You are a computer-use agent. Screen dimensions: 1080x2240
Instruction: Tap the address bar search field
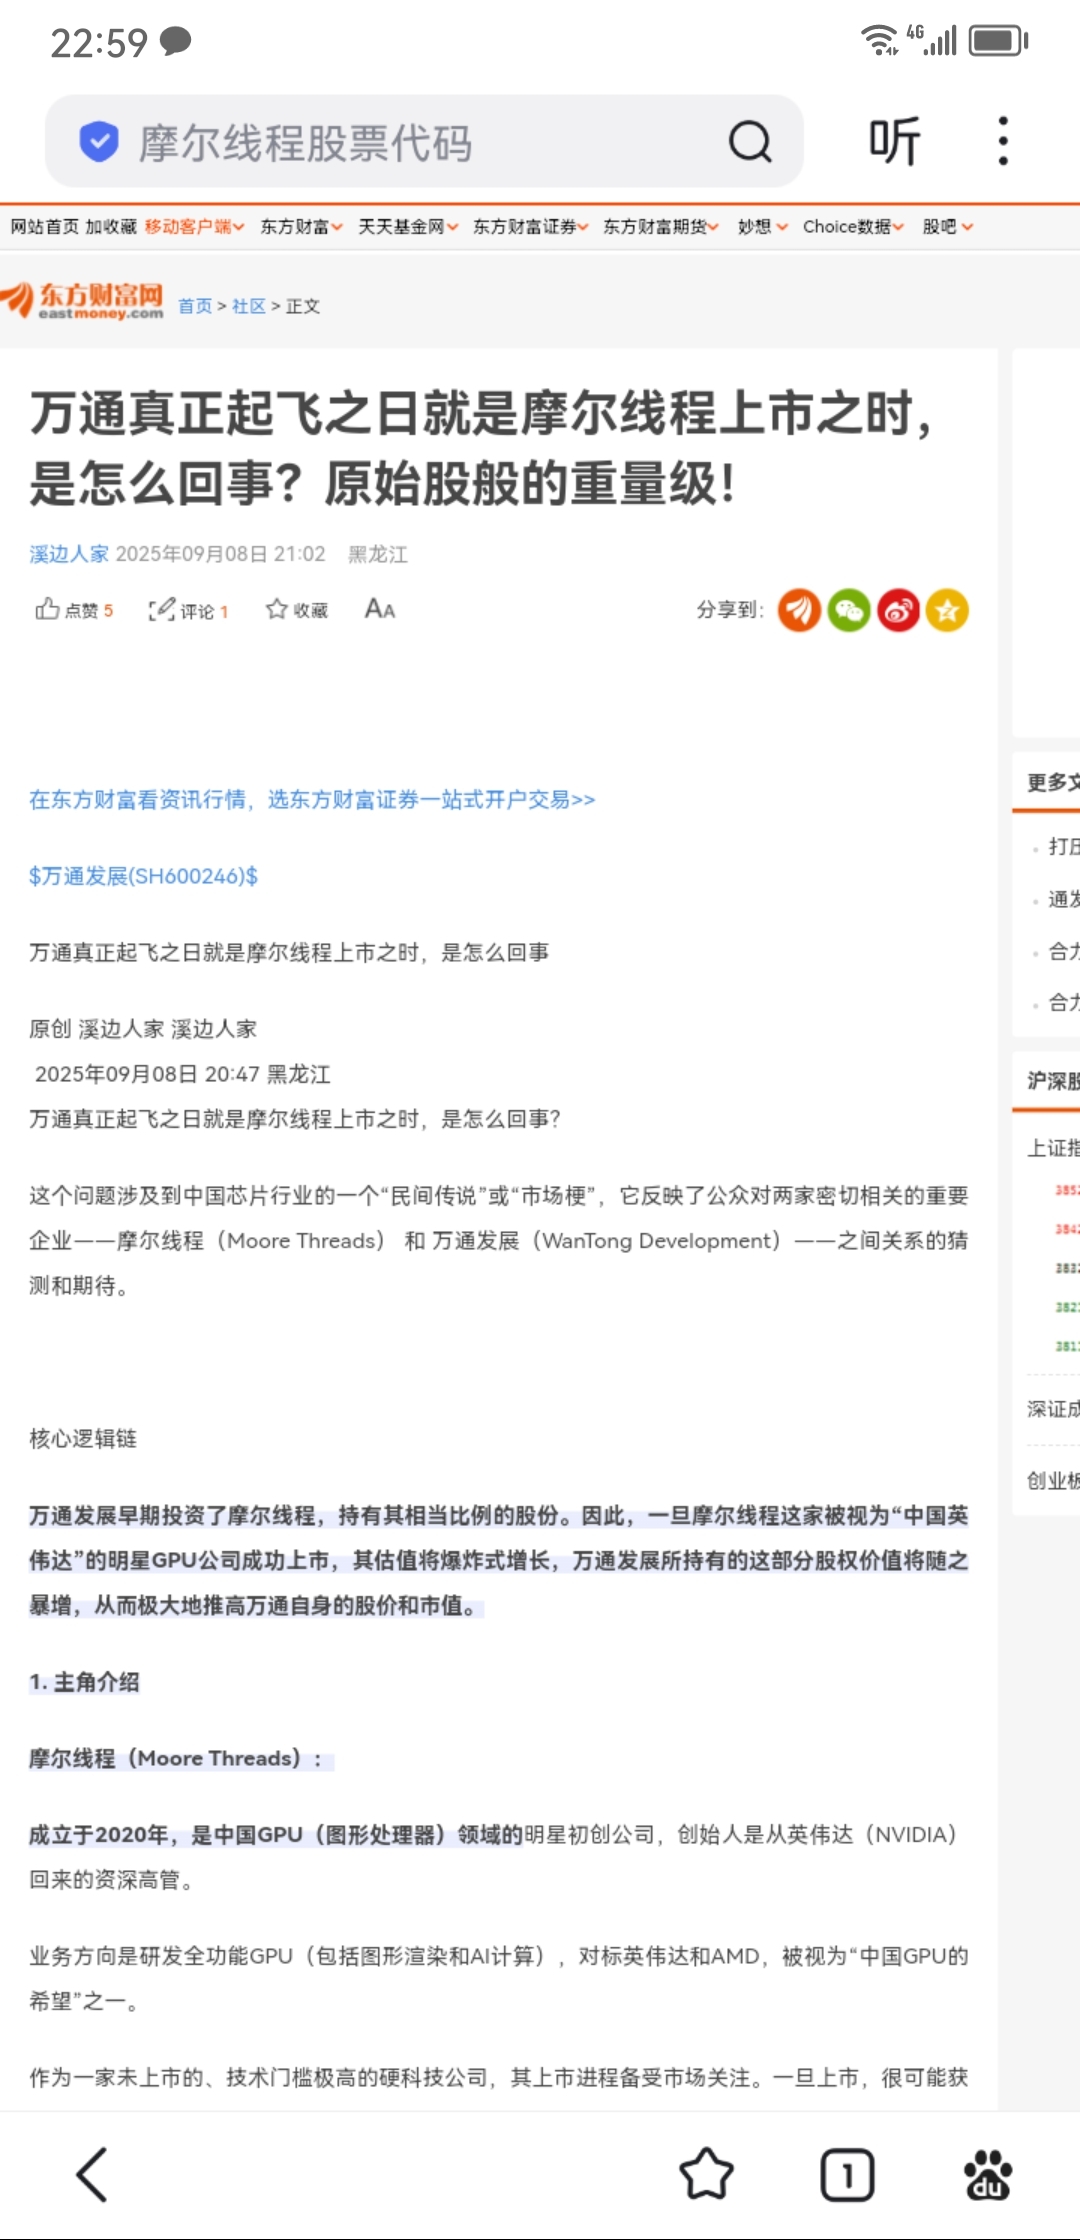tap(424, 141)
